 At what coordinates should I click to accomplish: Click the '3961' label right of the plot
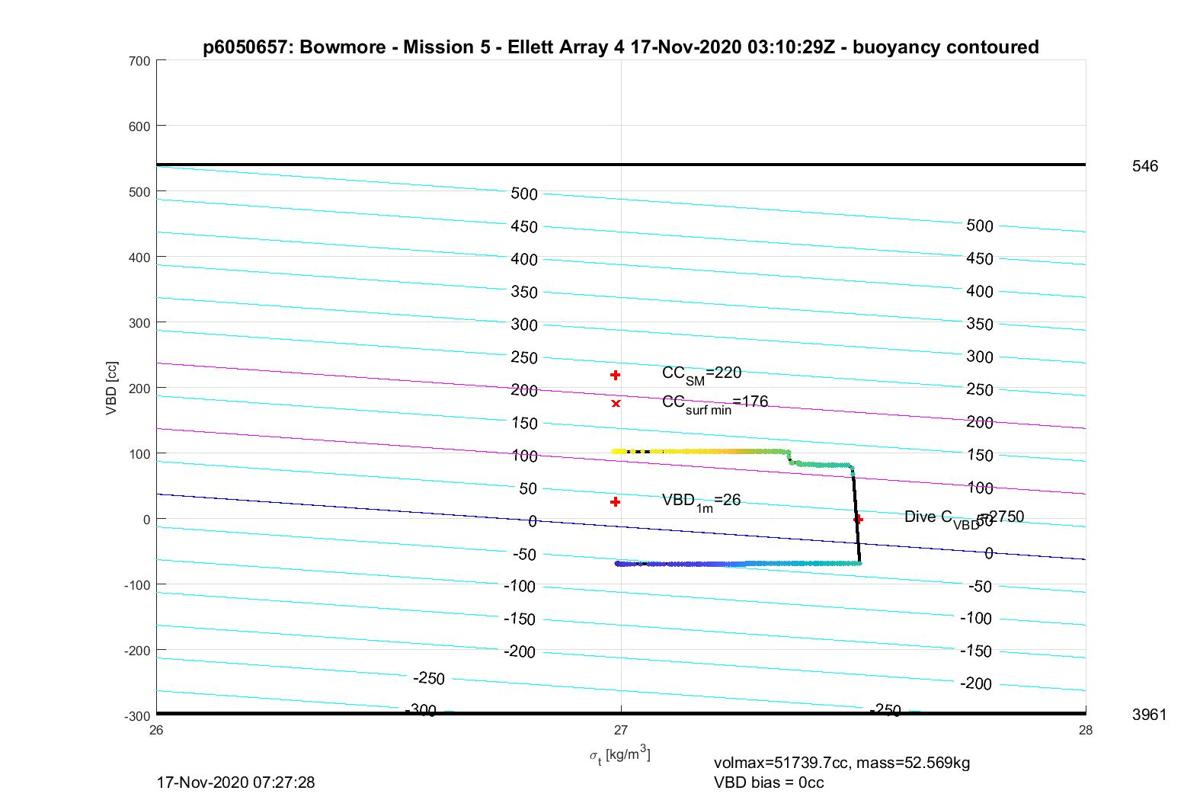coord(1149,715)
